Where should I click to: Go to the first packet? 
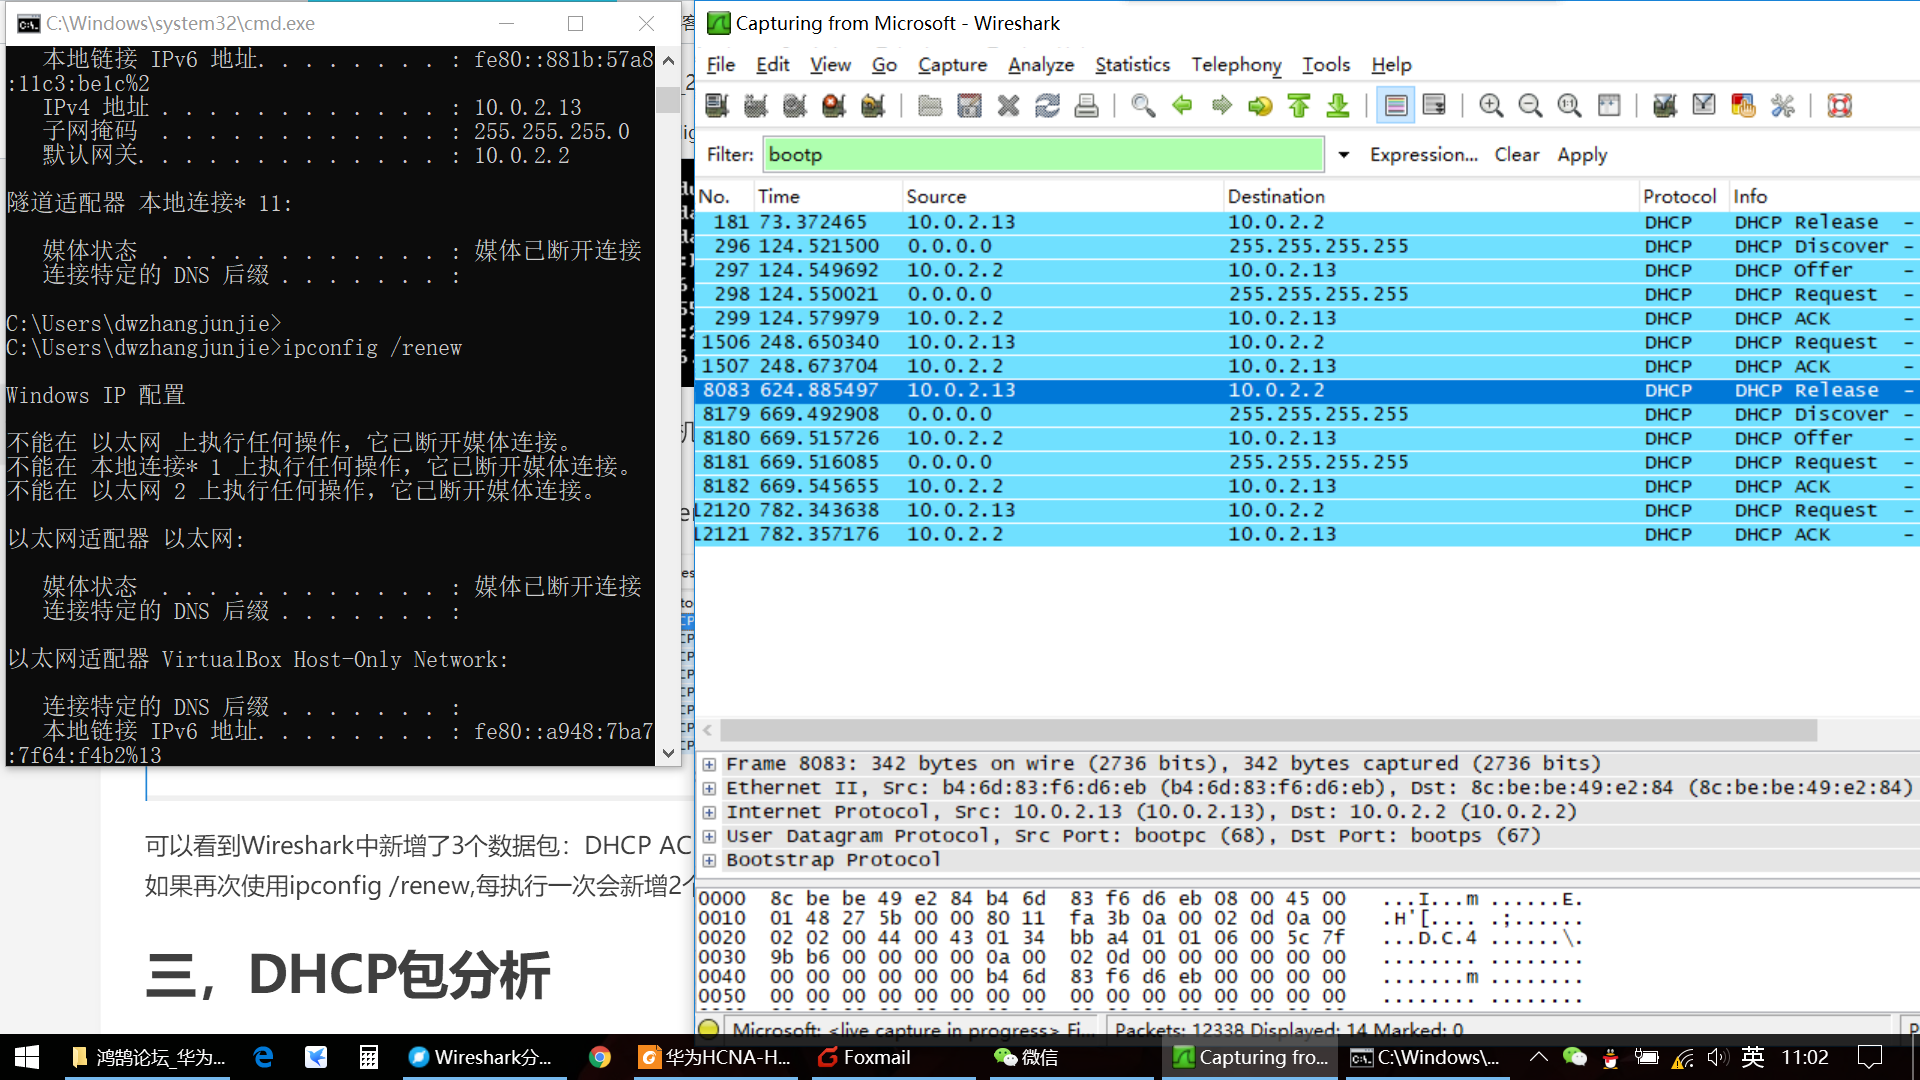point(1298,105)
